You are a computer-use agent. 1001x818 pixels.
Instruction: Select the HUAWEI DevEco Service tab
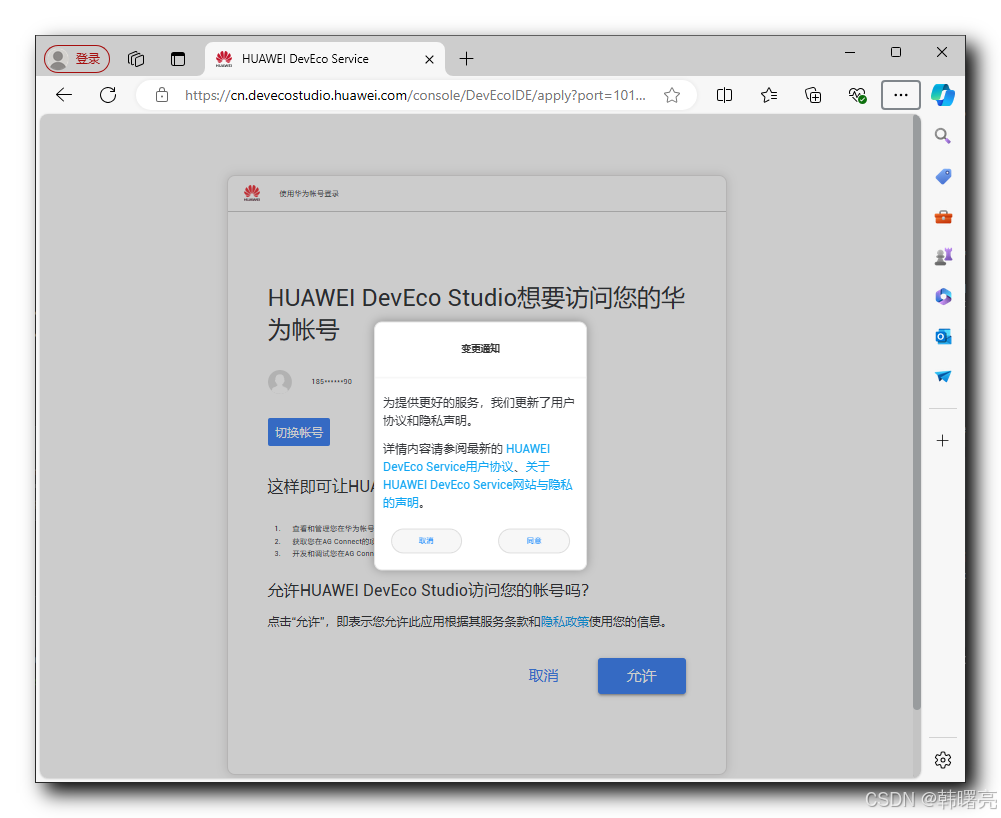(324, 59)
